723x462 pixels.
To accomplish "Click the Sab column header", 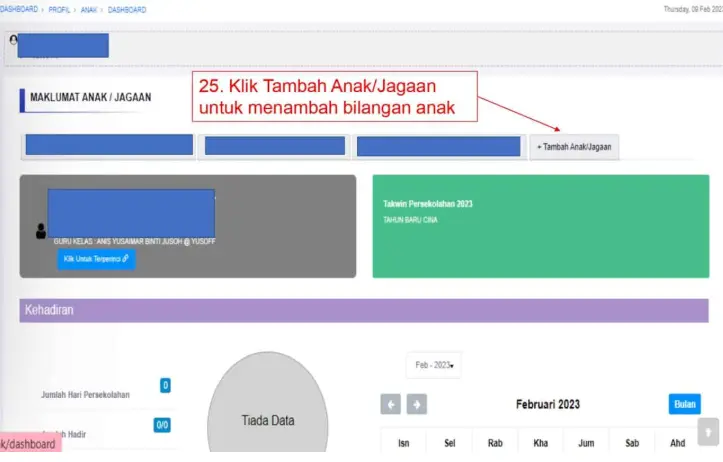I will pyautogui.click(x=632, y=443).
